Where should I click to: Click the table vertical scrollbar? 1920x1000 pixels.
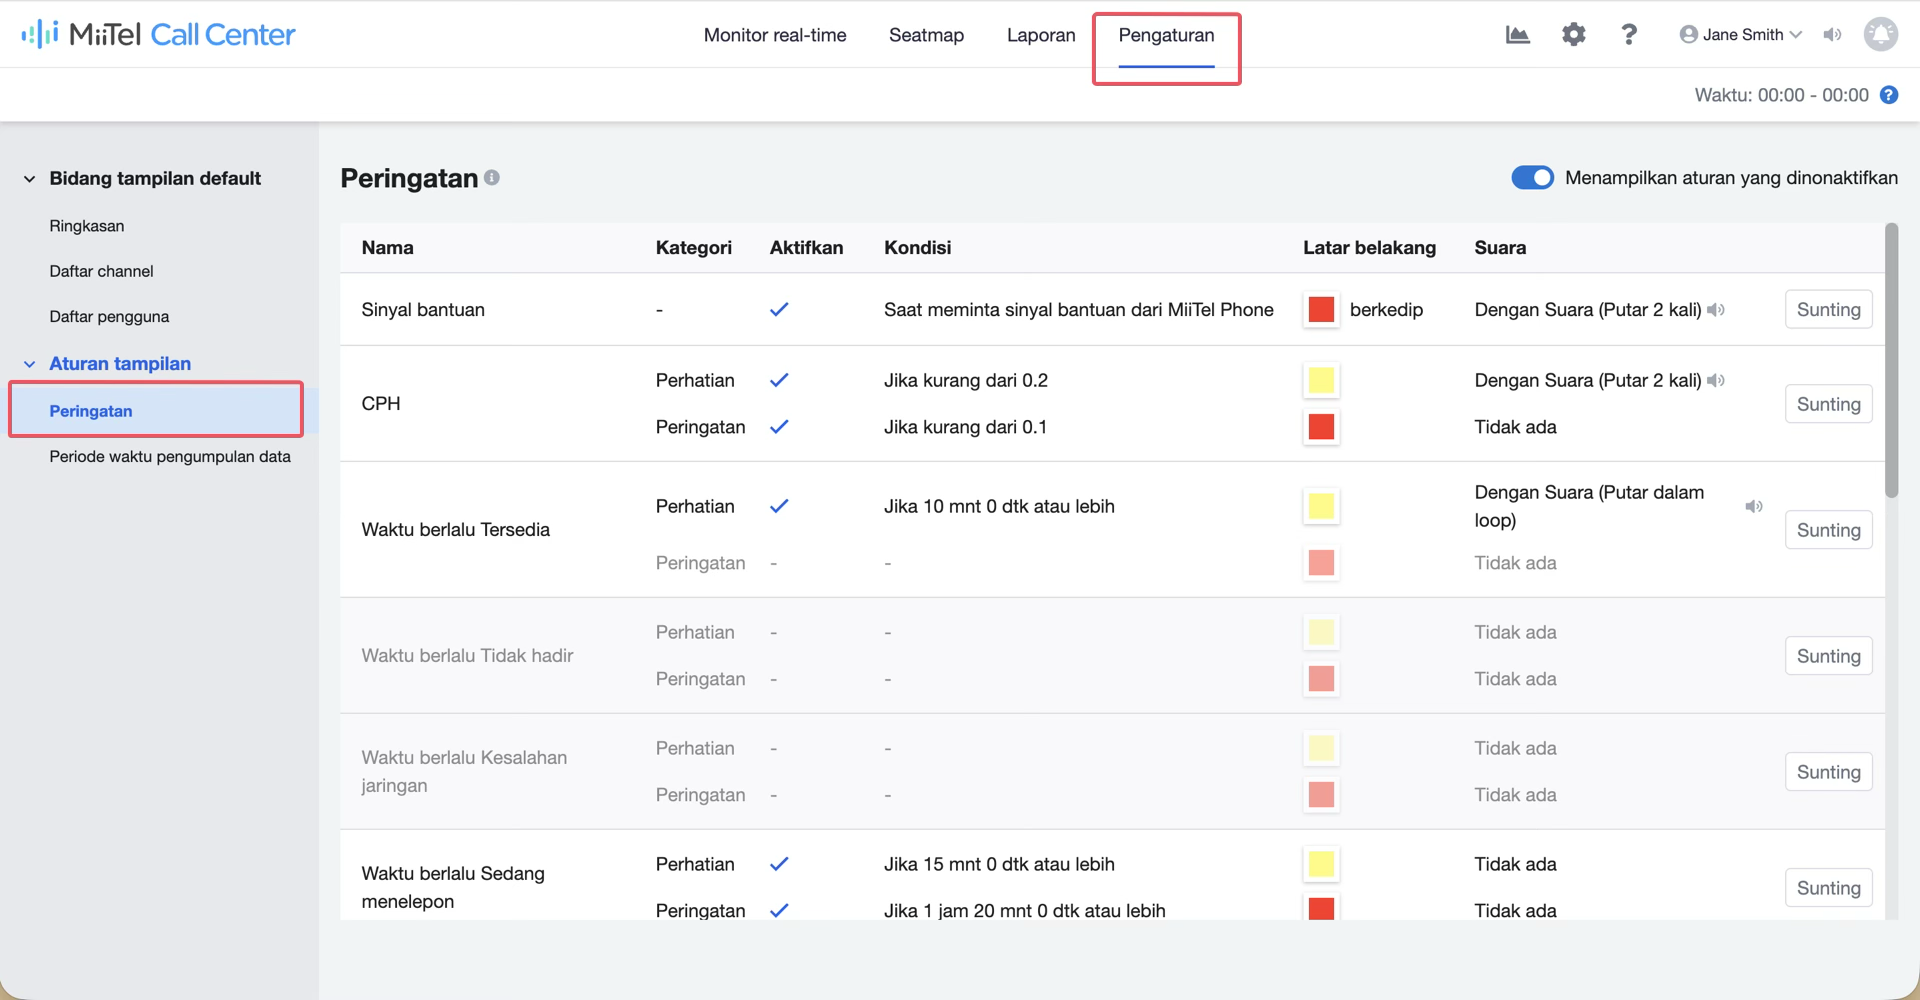[x=1891, y=360]
